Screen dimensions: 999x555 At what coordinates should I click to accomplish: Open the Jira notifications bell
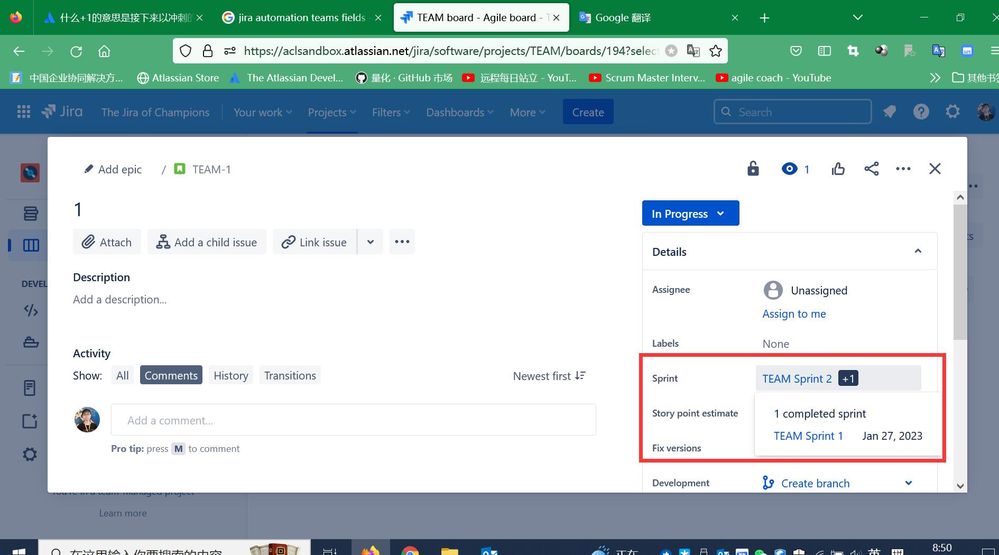coord(889,112)
